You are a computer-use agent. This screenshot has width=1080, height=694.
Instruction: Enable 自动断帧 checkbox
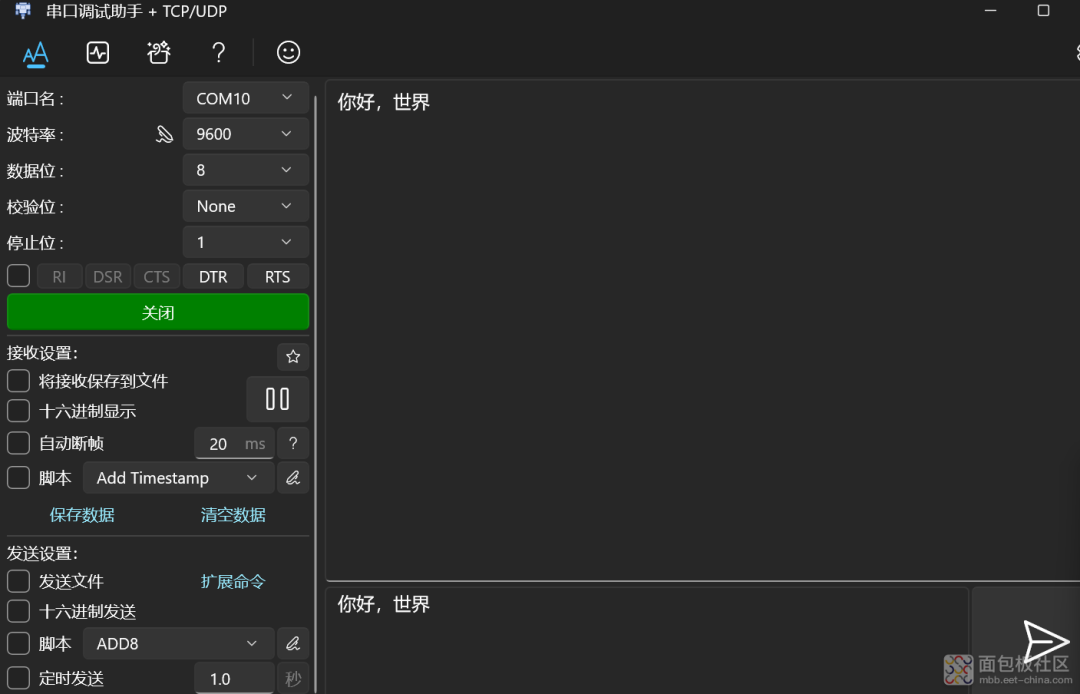19,443
